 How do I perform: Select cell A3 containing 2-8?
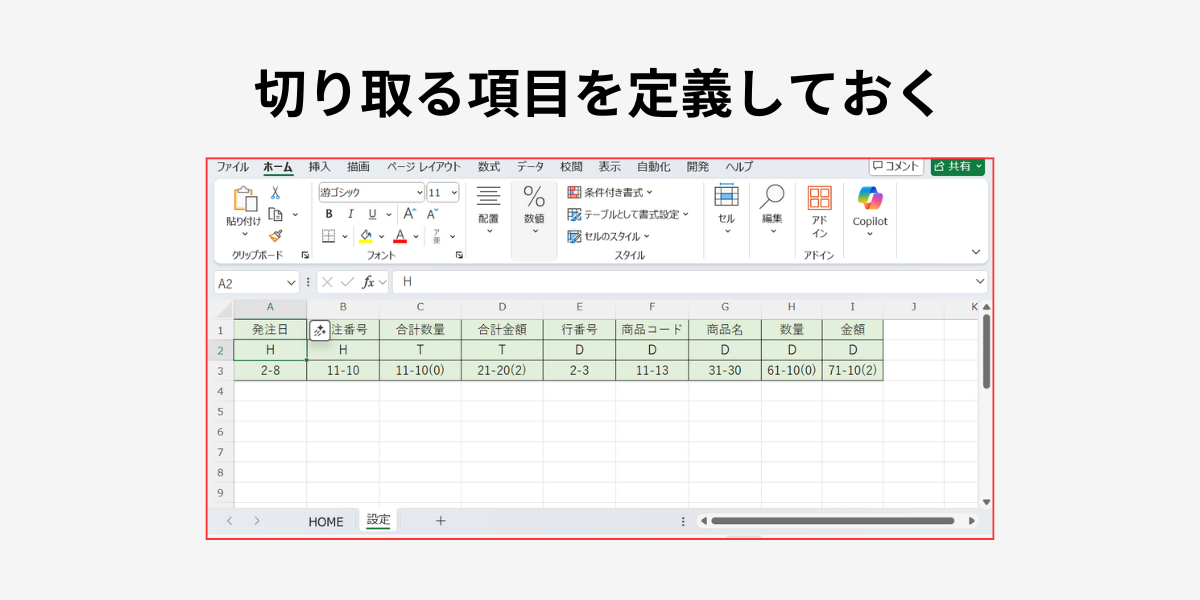(270, 370)
